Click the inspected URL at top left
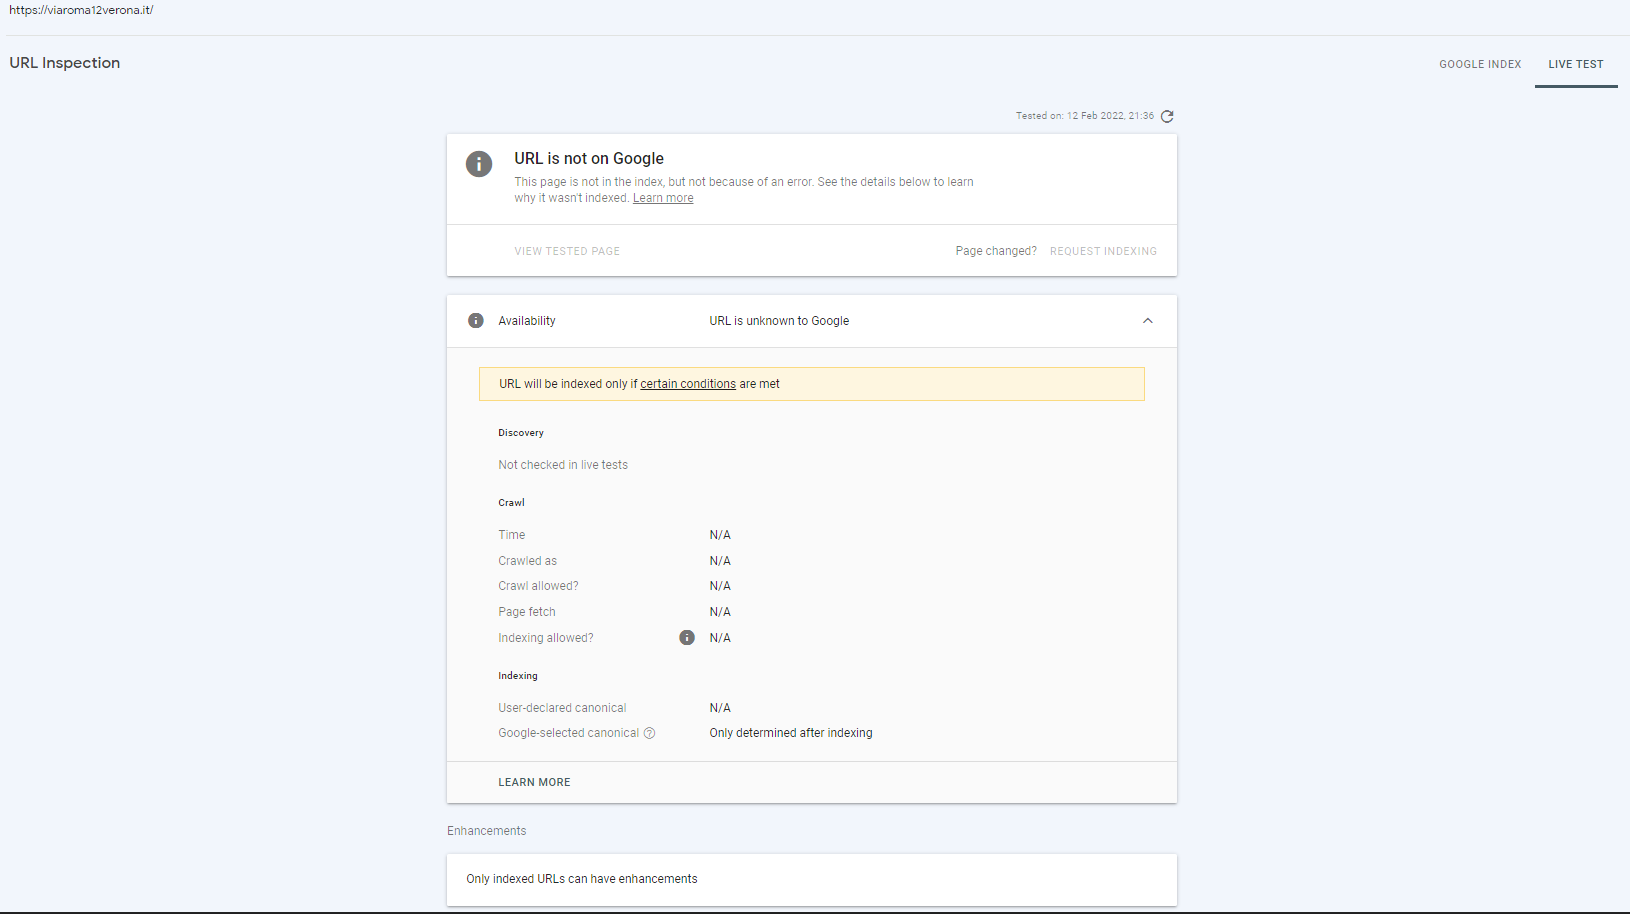The width and height of the screenshot is (1630, 914). pyautogui.click(x=81, y=9)
